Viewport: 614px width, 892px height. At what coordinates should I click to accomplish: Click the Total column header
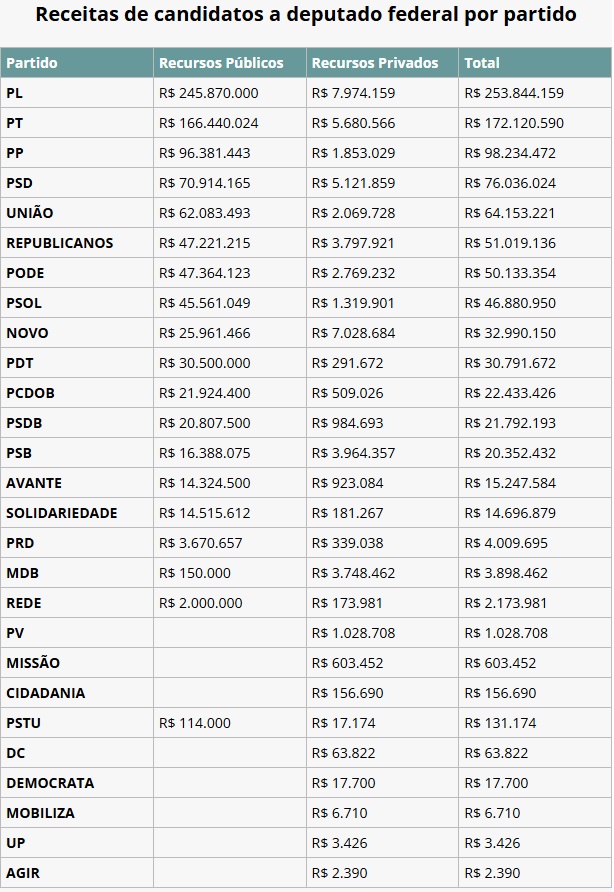click(535, 63)
